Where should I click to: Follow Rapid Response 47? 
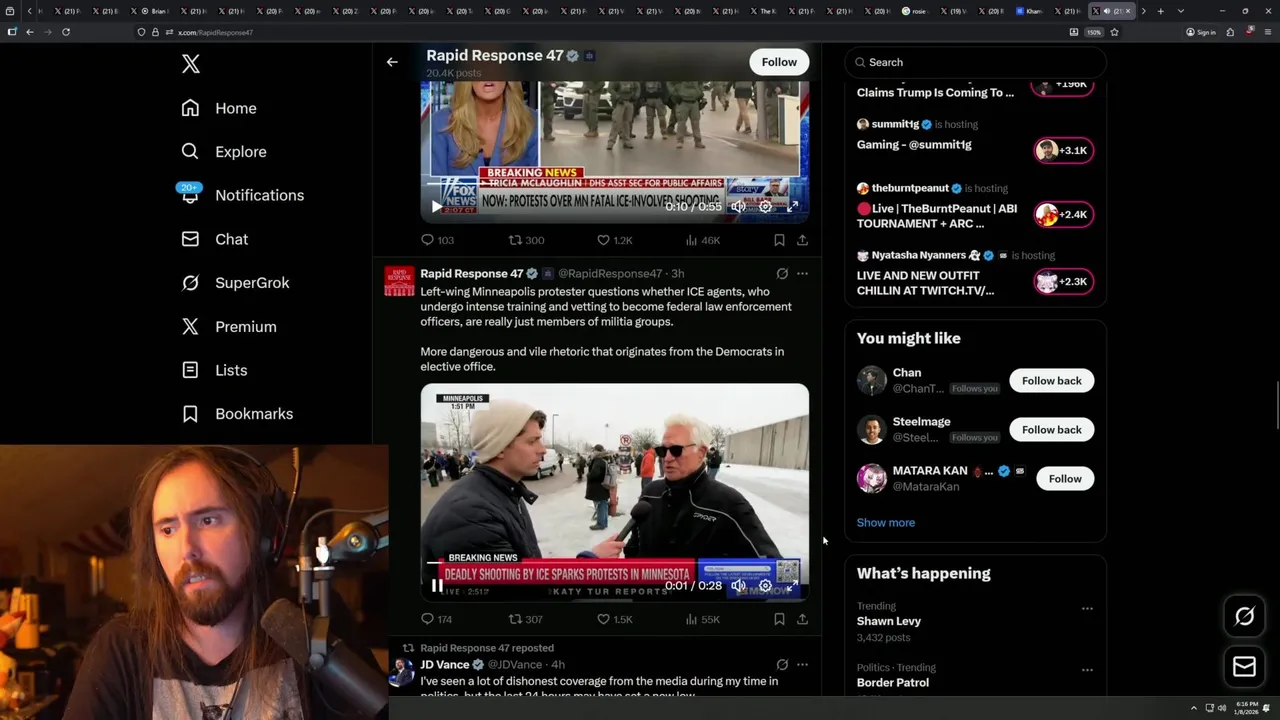coord(779,62)
